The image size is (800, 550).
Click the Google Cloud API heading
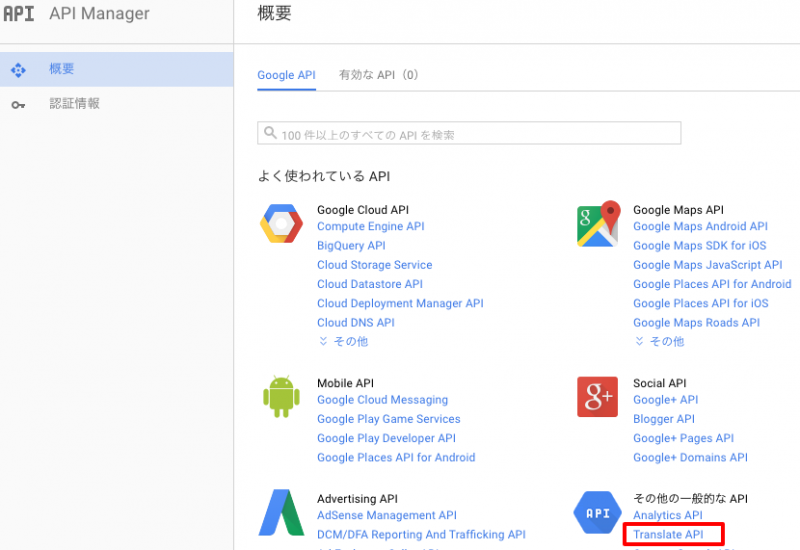click(363, 210)
